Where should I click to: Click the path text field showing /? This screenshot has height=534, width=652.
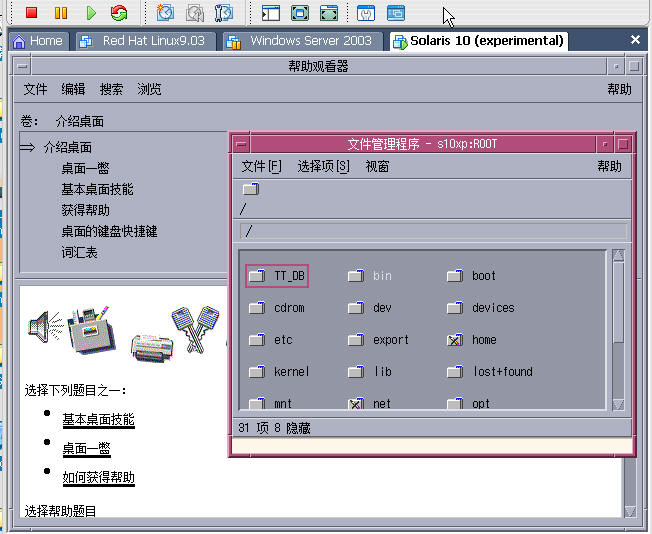pos(433,231)
